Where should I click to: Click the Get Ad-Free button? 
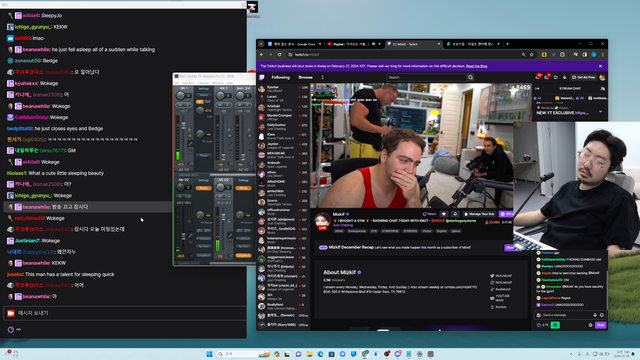tap(583, 78)
